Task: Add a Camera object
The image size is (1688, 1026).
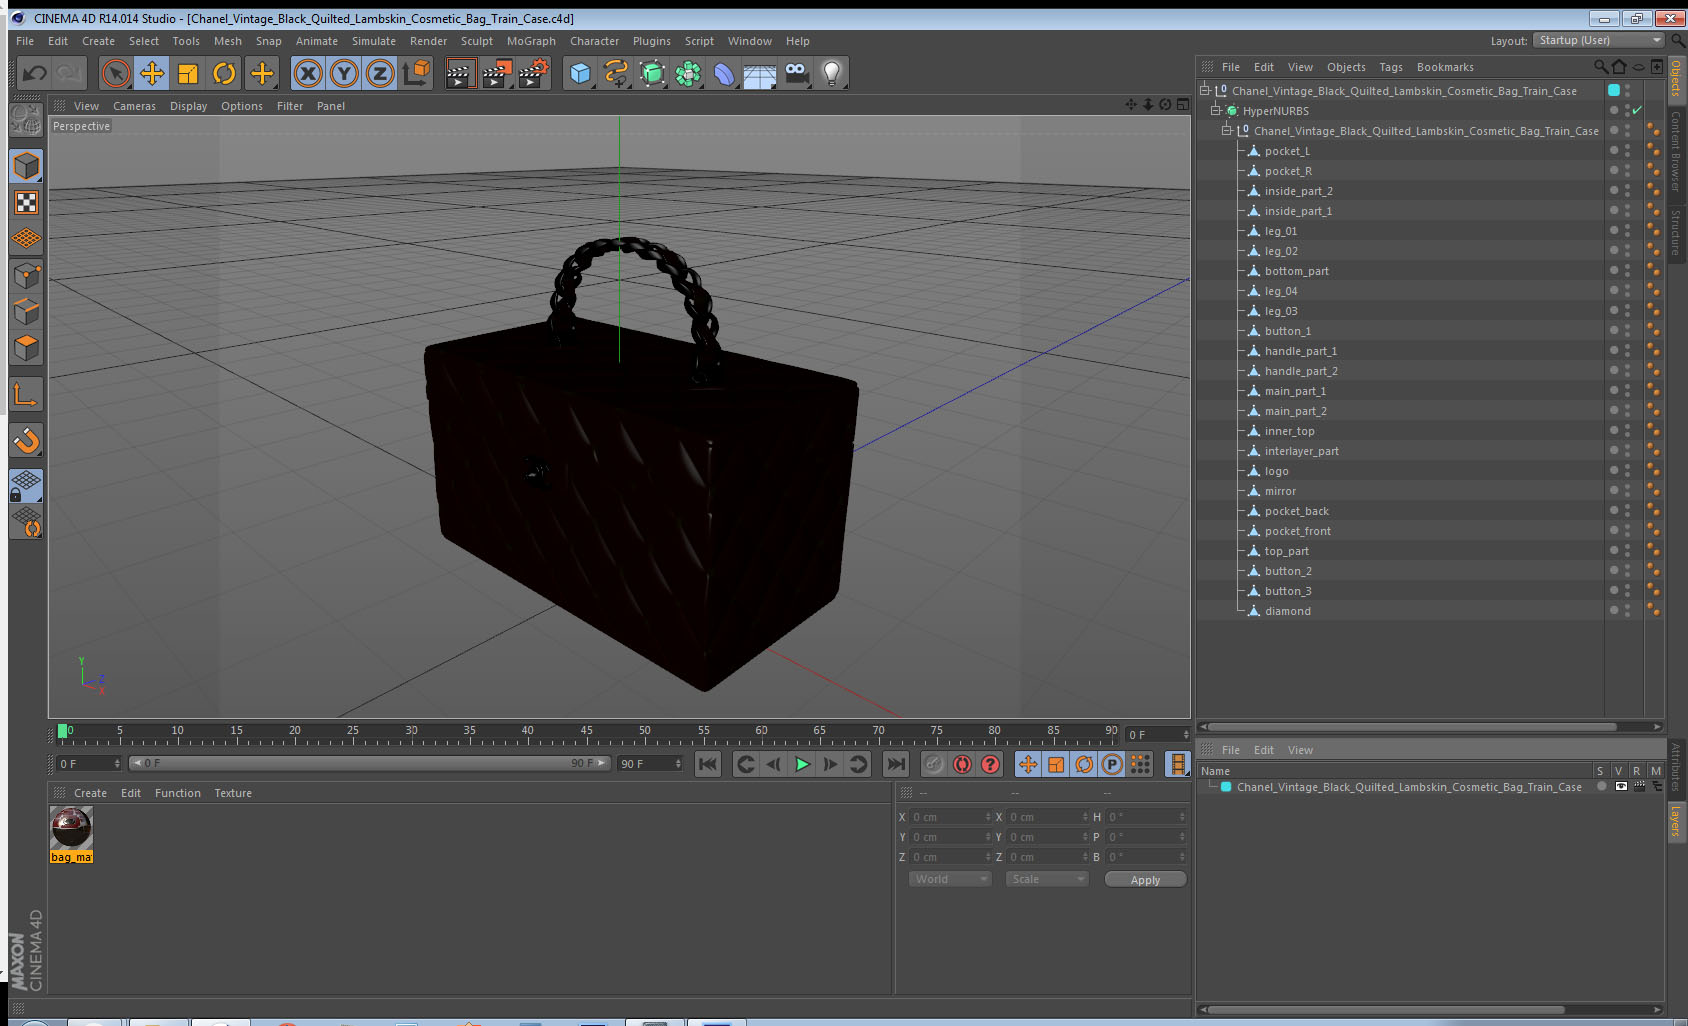Action: pos(796,73)
